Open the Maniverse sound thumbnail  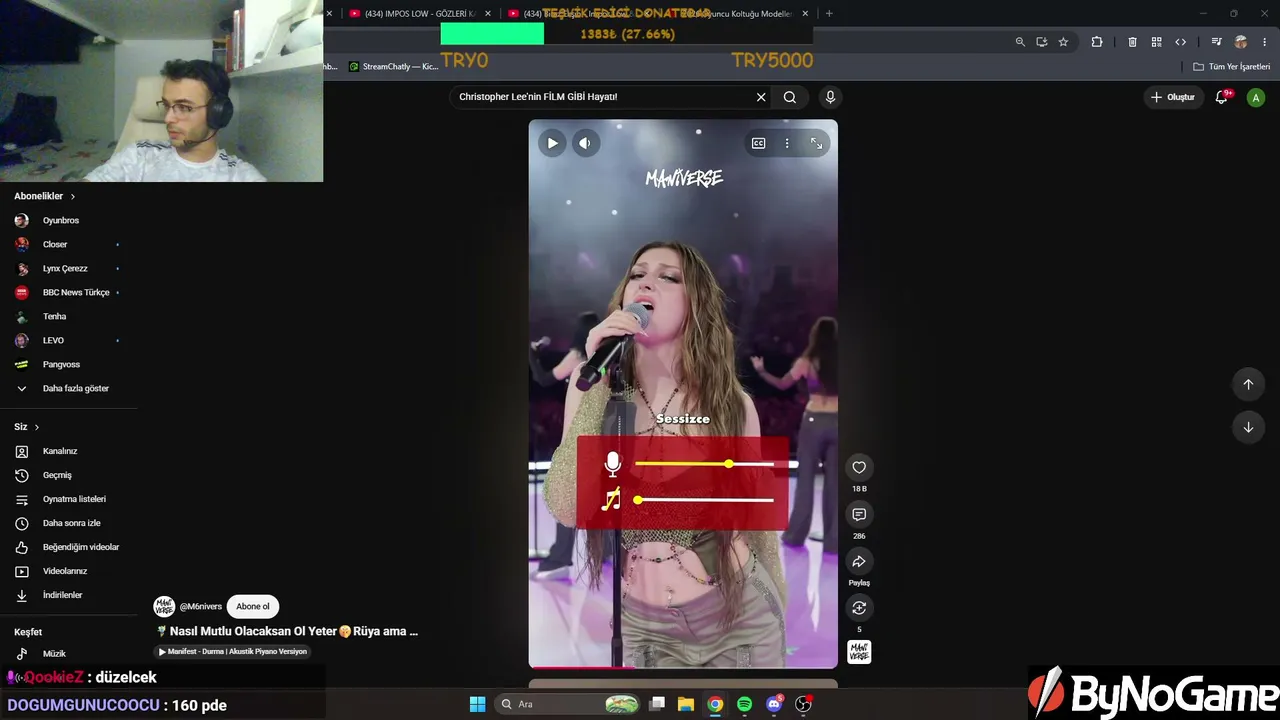click(x=859, y=652)
